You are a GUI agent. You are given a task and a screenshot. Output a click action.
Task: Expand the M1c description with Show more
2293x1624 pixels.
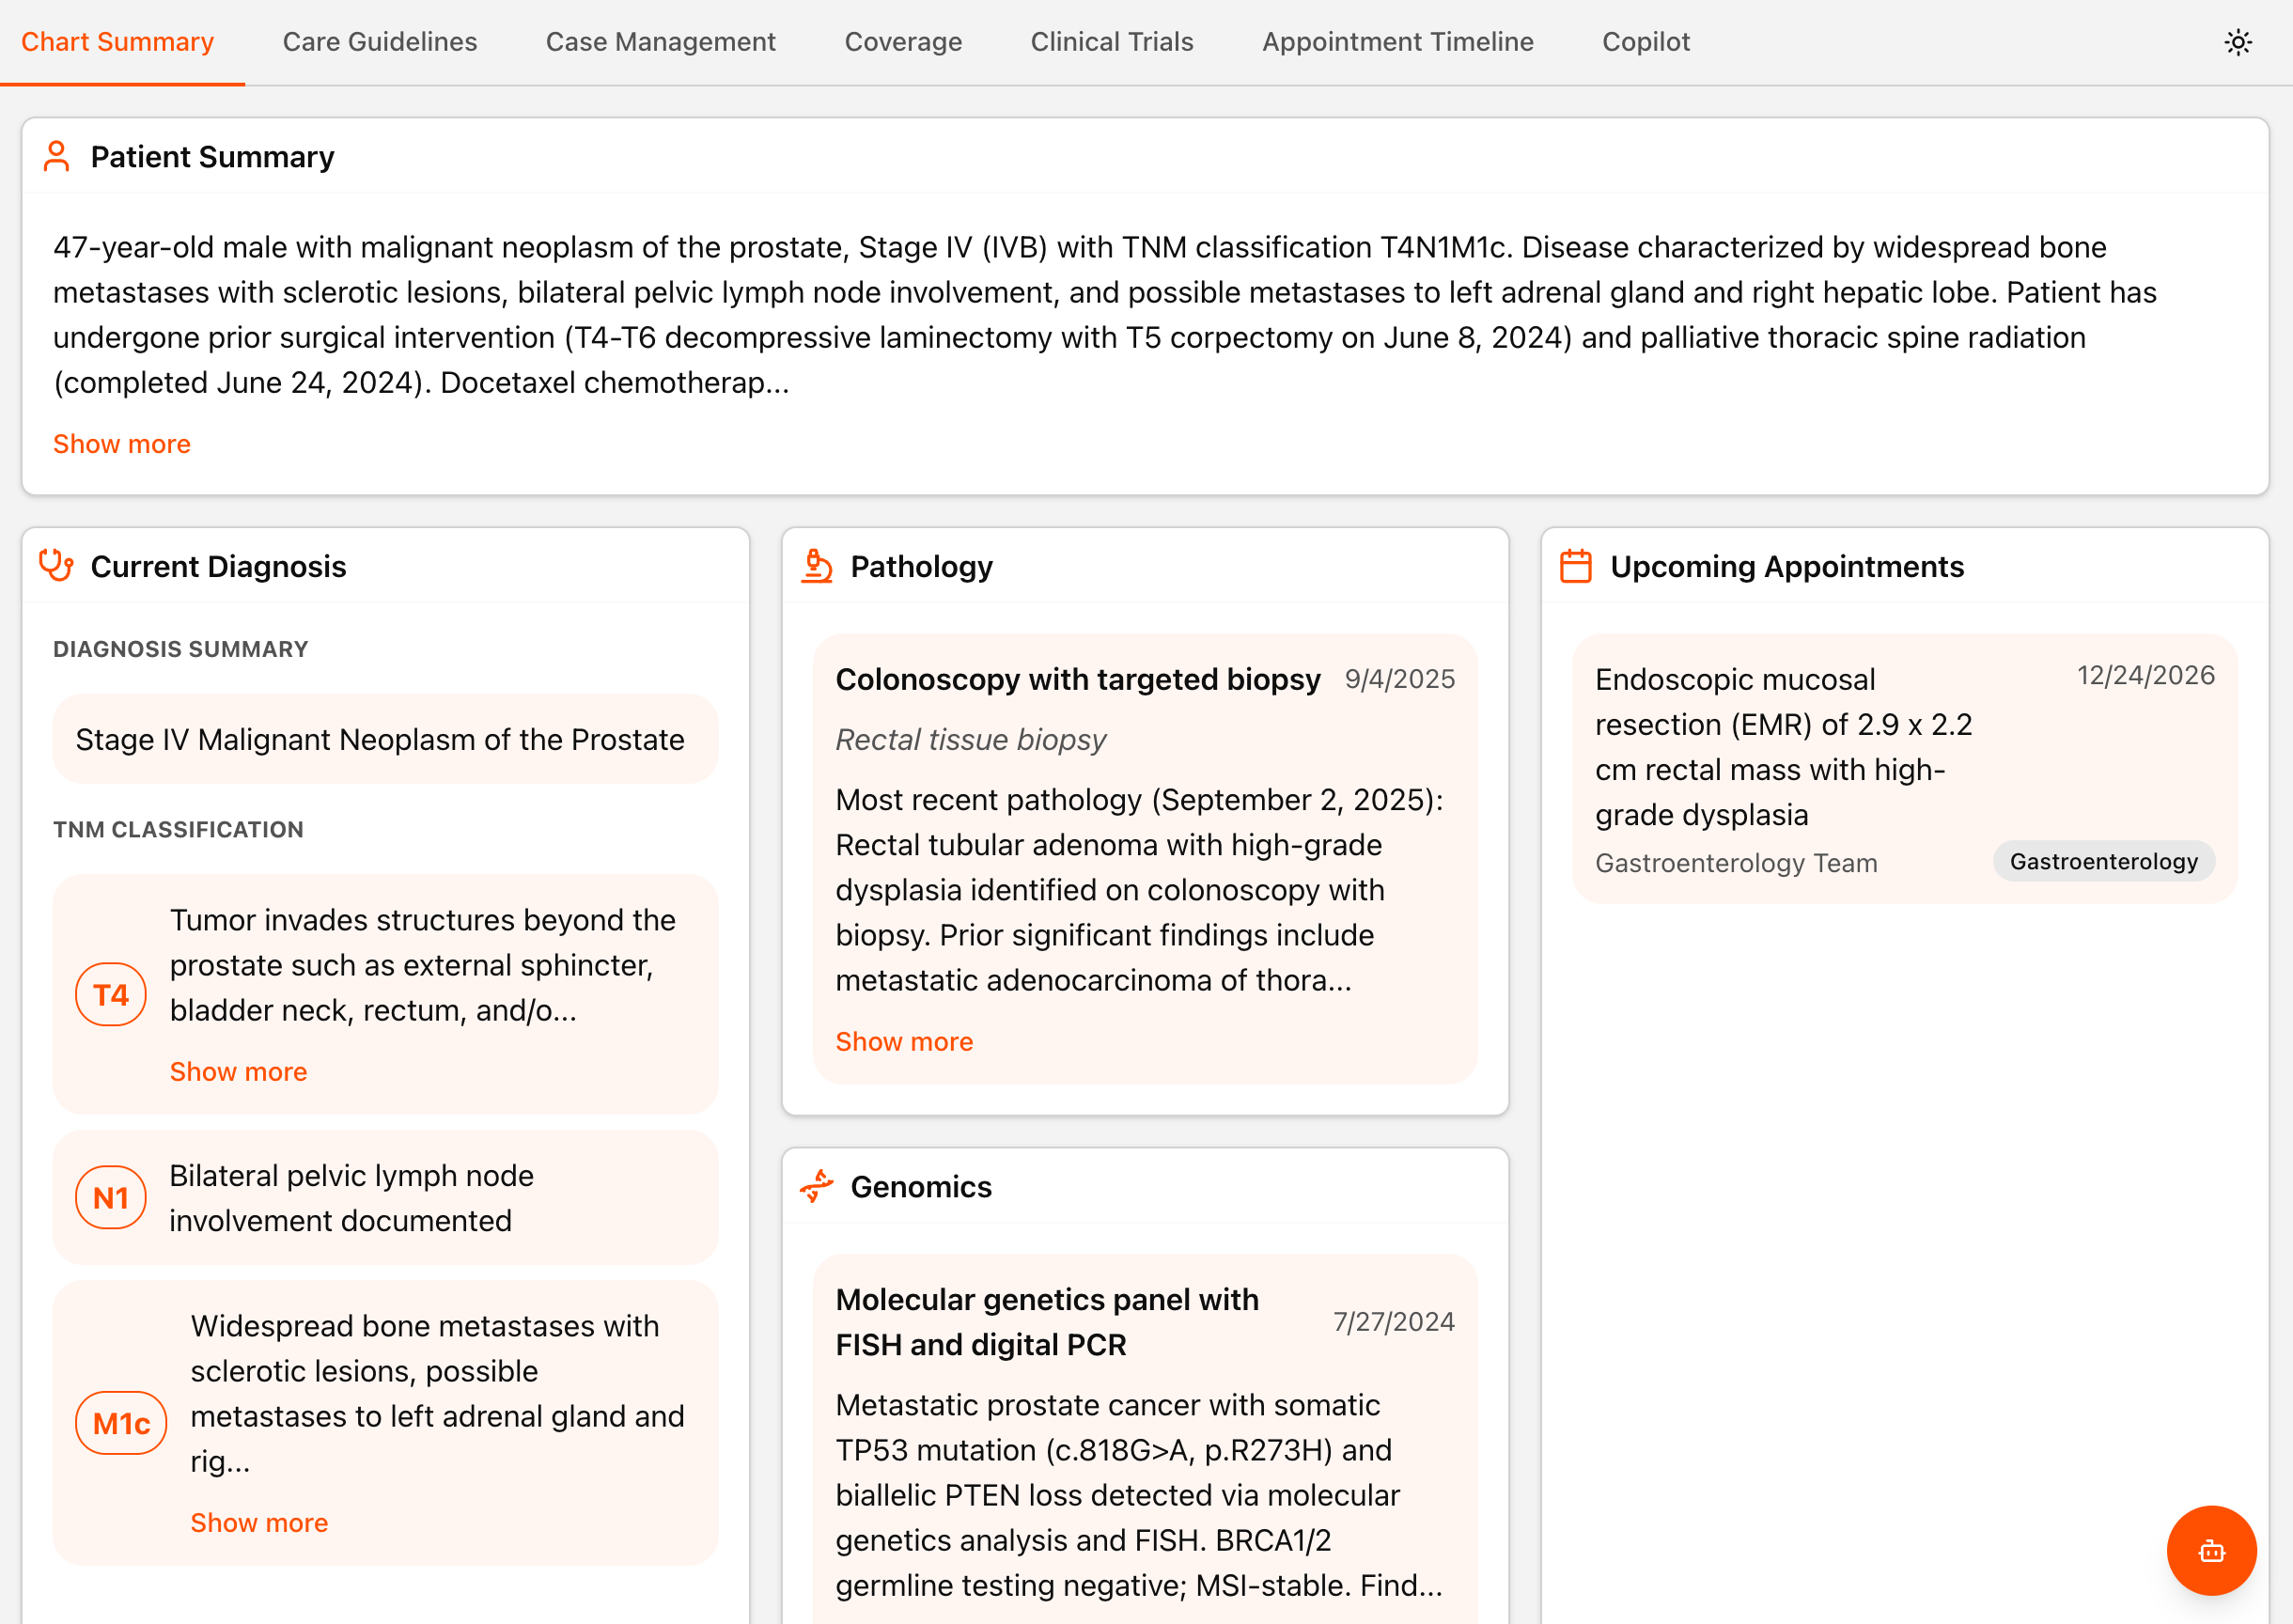coord(260,1523)
